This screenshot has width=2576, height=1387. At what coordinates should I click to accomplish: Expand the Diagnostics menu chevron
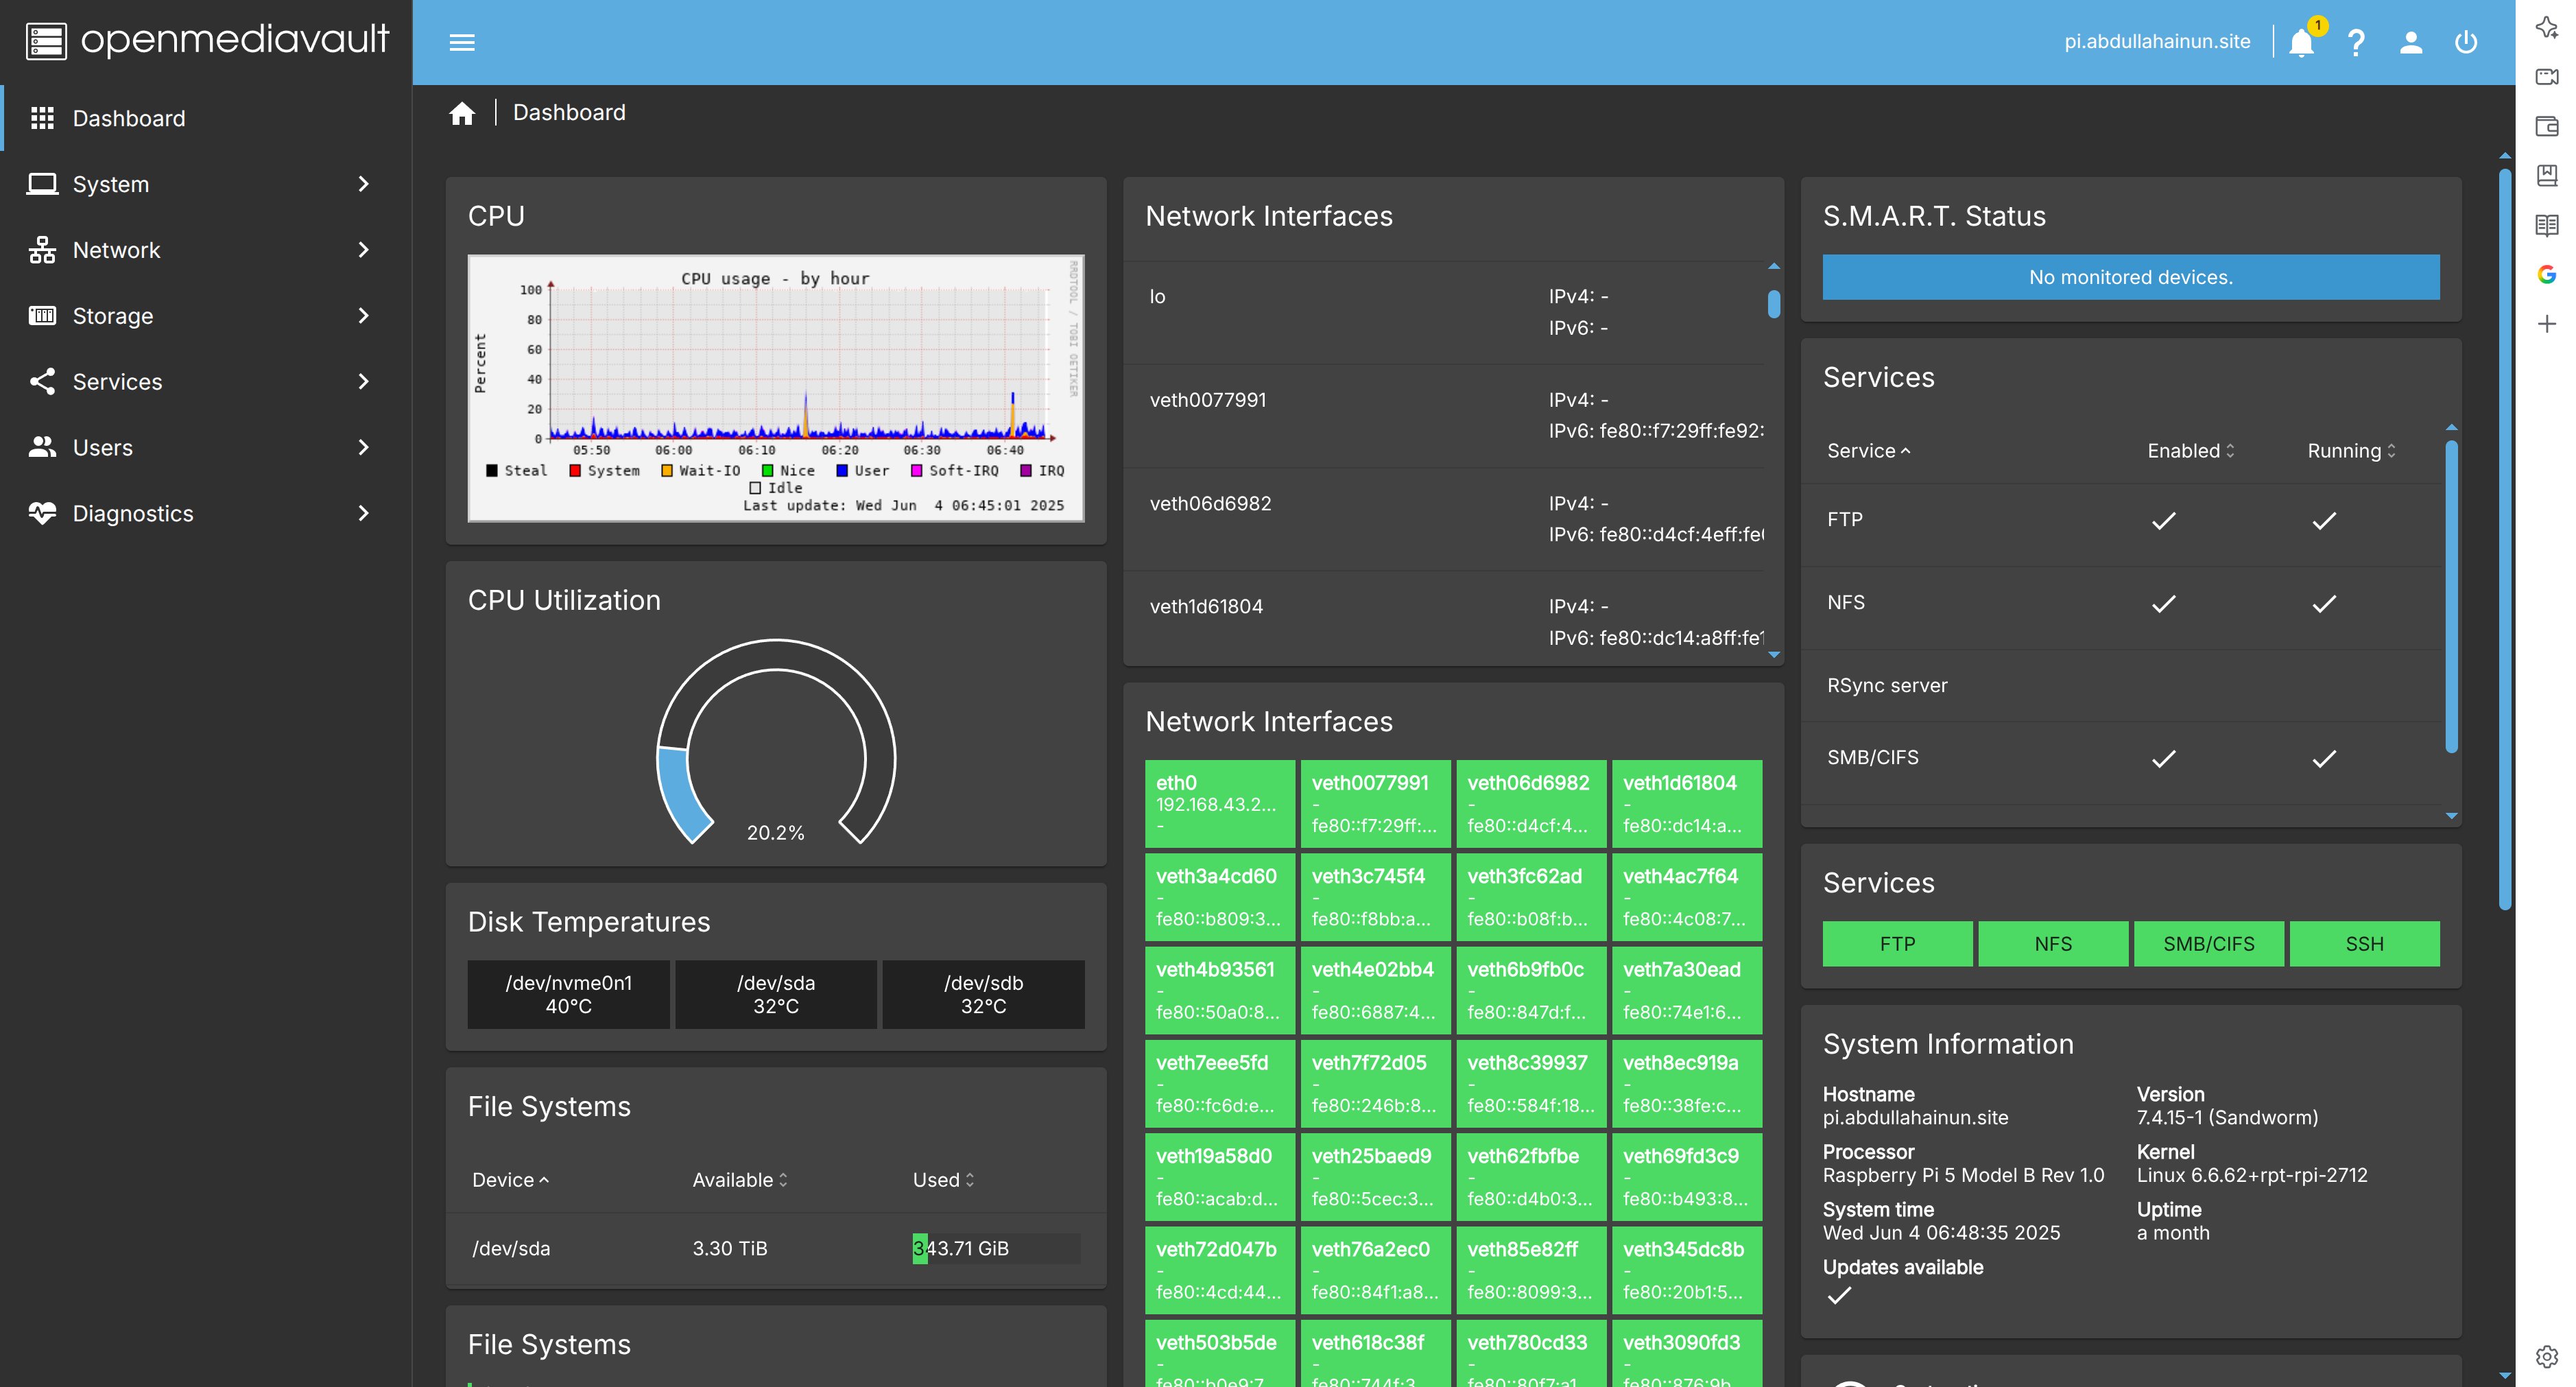363,513
